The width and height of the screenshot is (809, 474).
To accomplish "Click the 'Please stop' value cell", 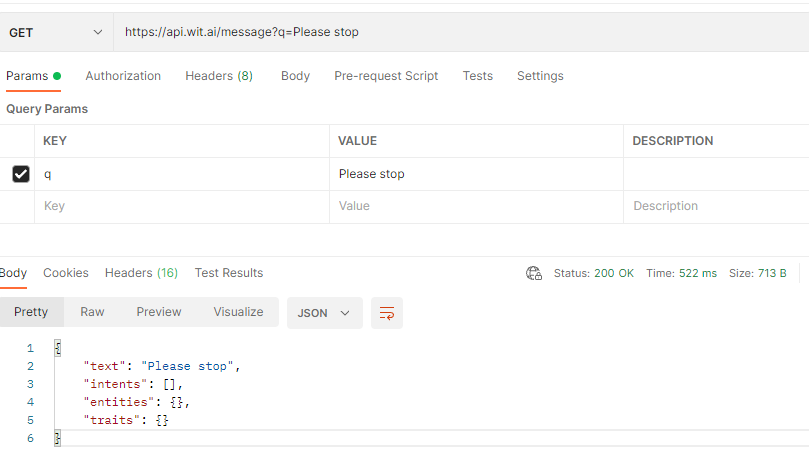I will point(476,174).
